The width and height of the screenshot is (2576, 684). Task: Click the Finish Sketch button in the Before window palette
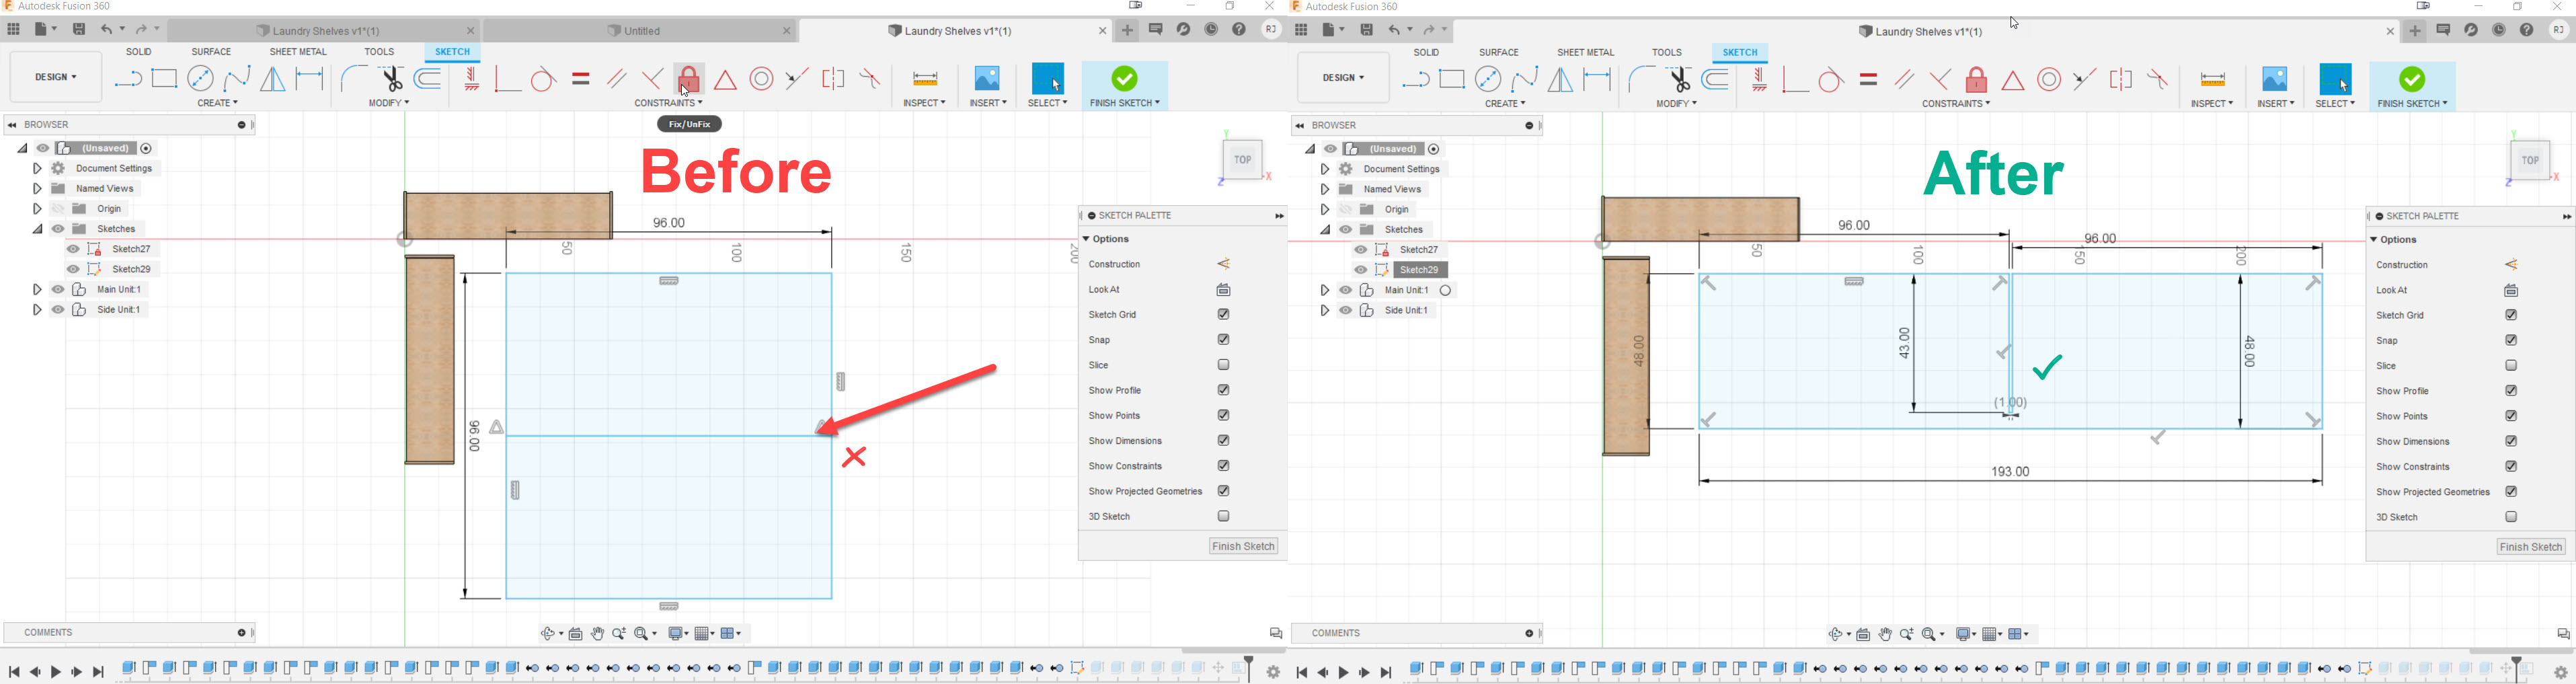1244,547
